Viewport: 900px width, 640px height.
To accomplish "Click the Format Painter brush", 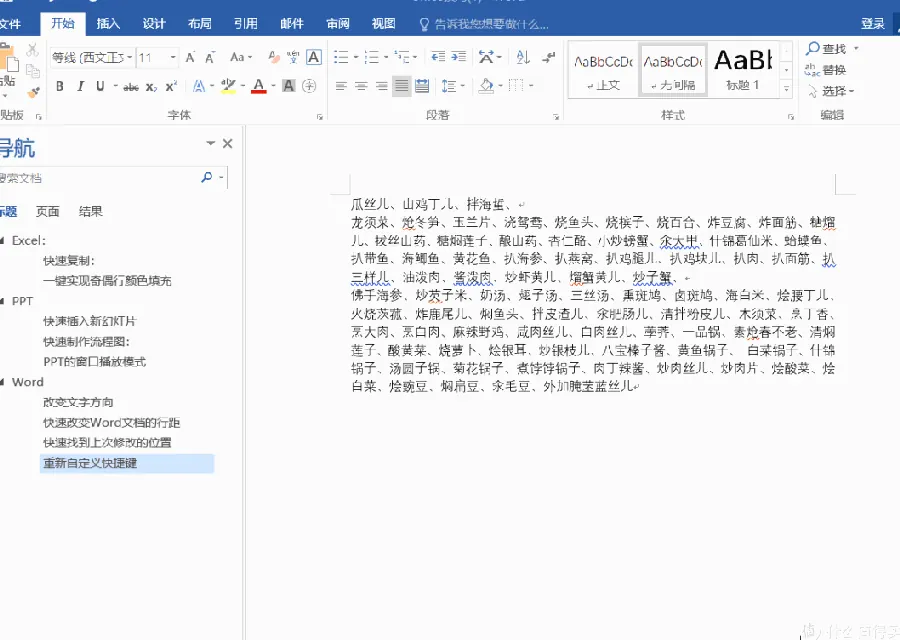I will (33, 92).
